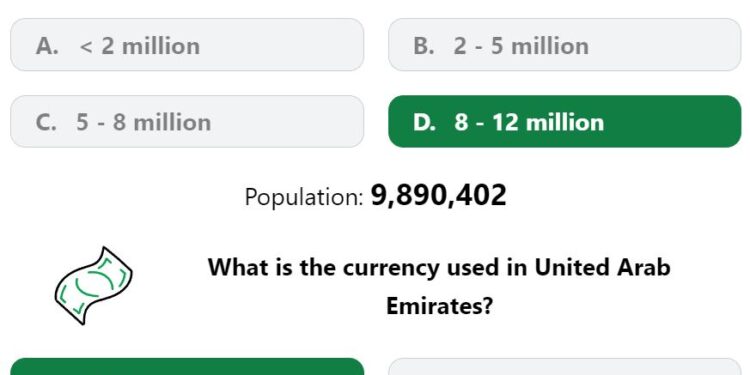The height and width of the screenshot is (375, 750).
Task: Click the word 'Emirates?' in the question
Action: (439, 306)
